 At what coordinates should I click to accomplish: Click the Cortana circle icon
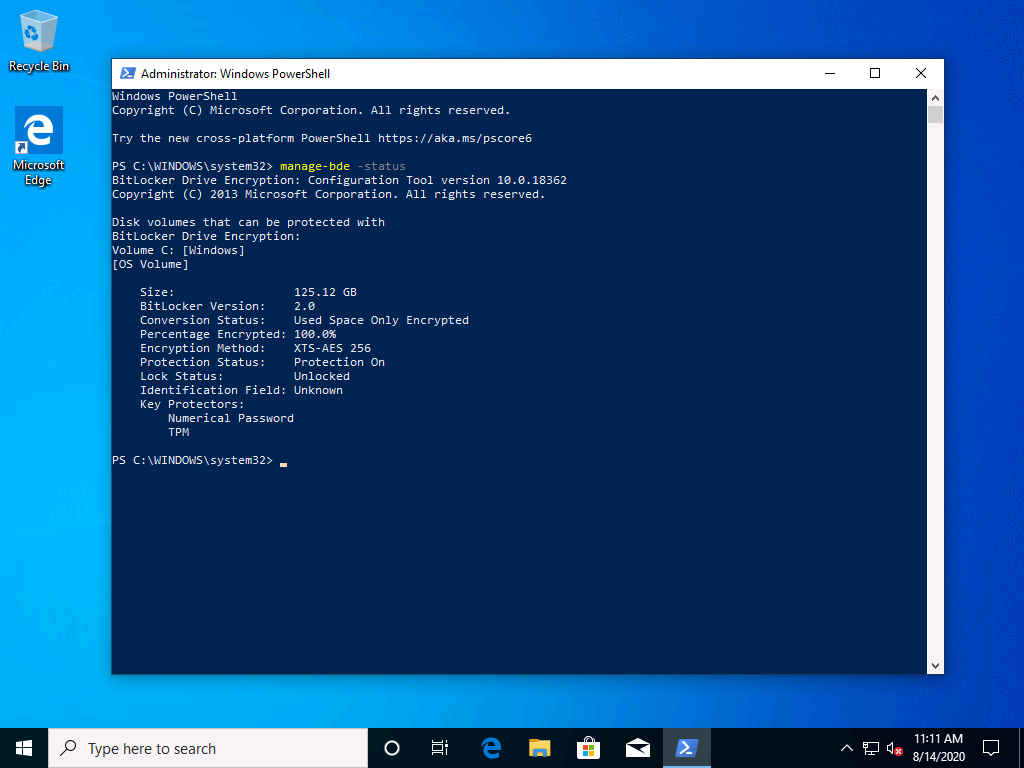coord(392,748)
